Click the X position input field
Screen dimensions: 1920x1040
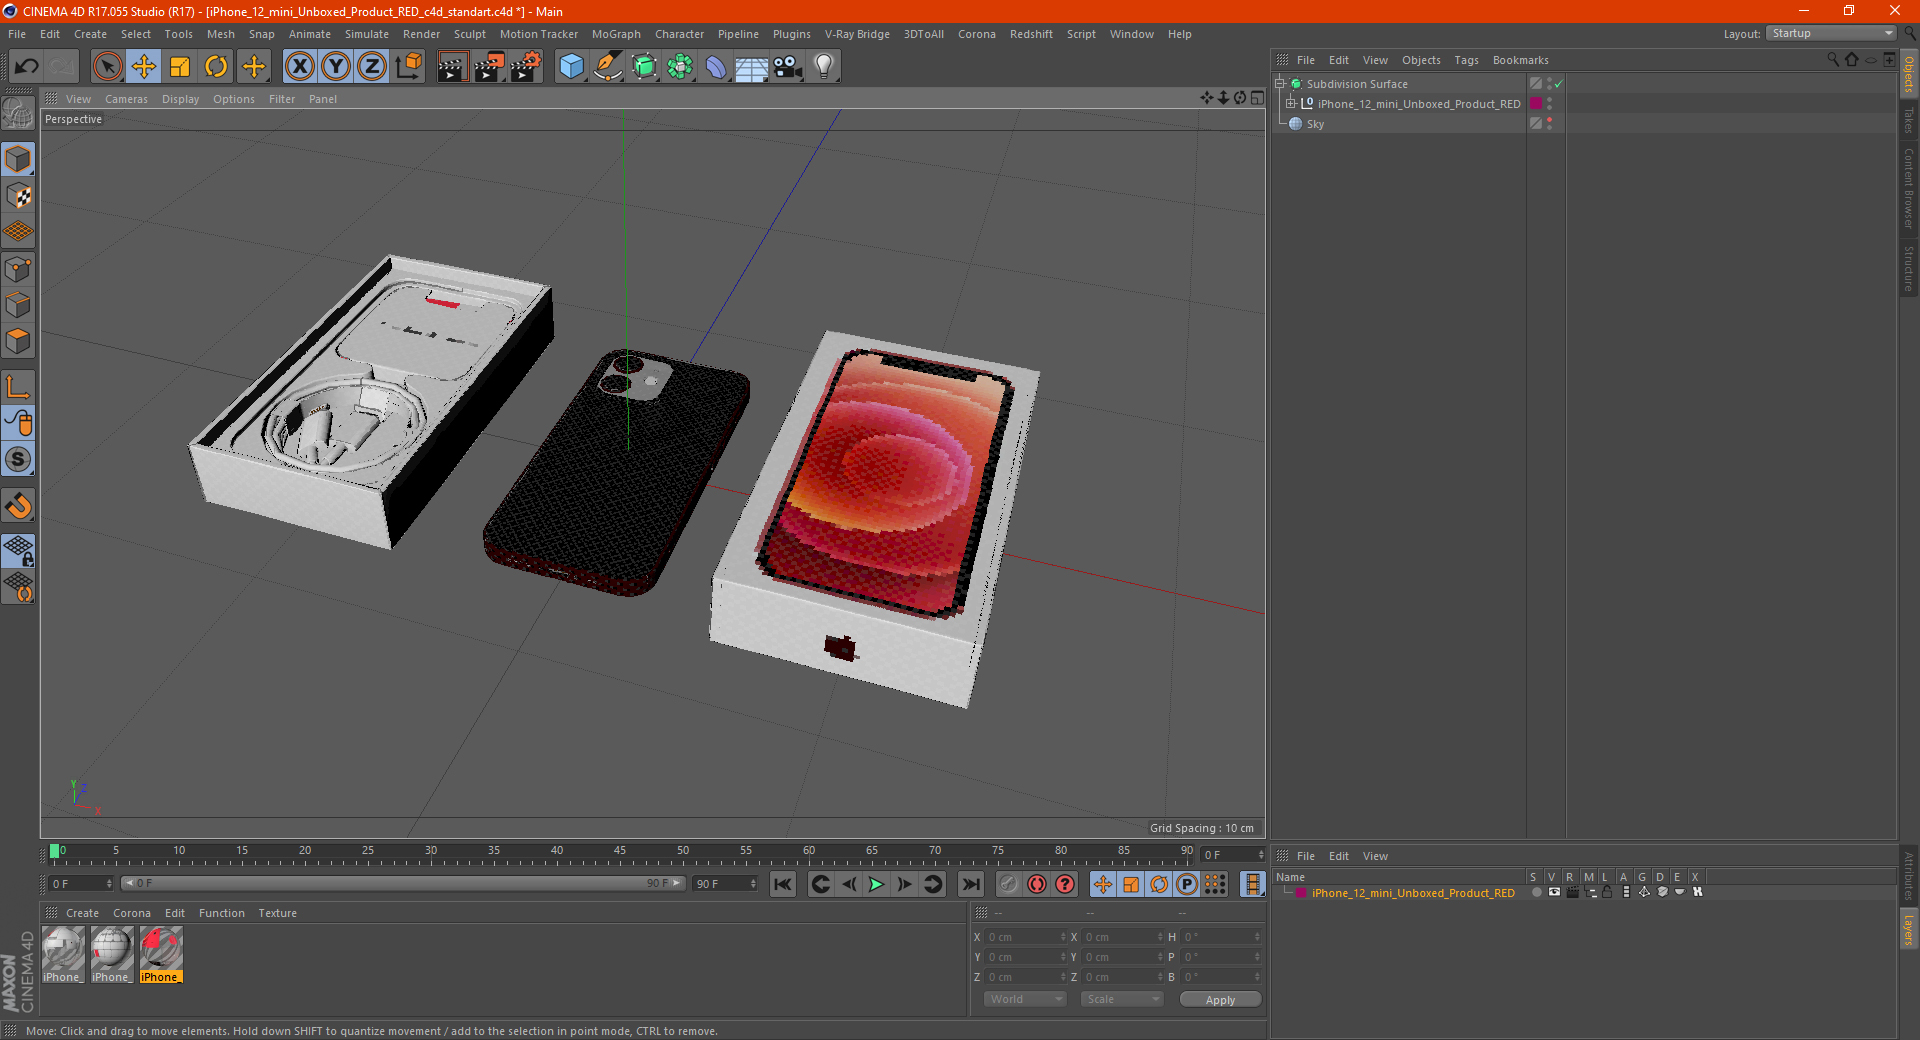1026,937
